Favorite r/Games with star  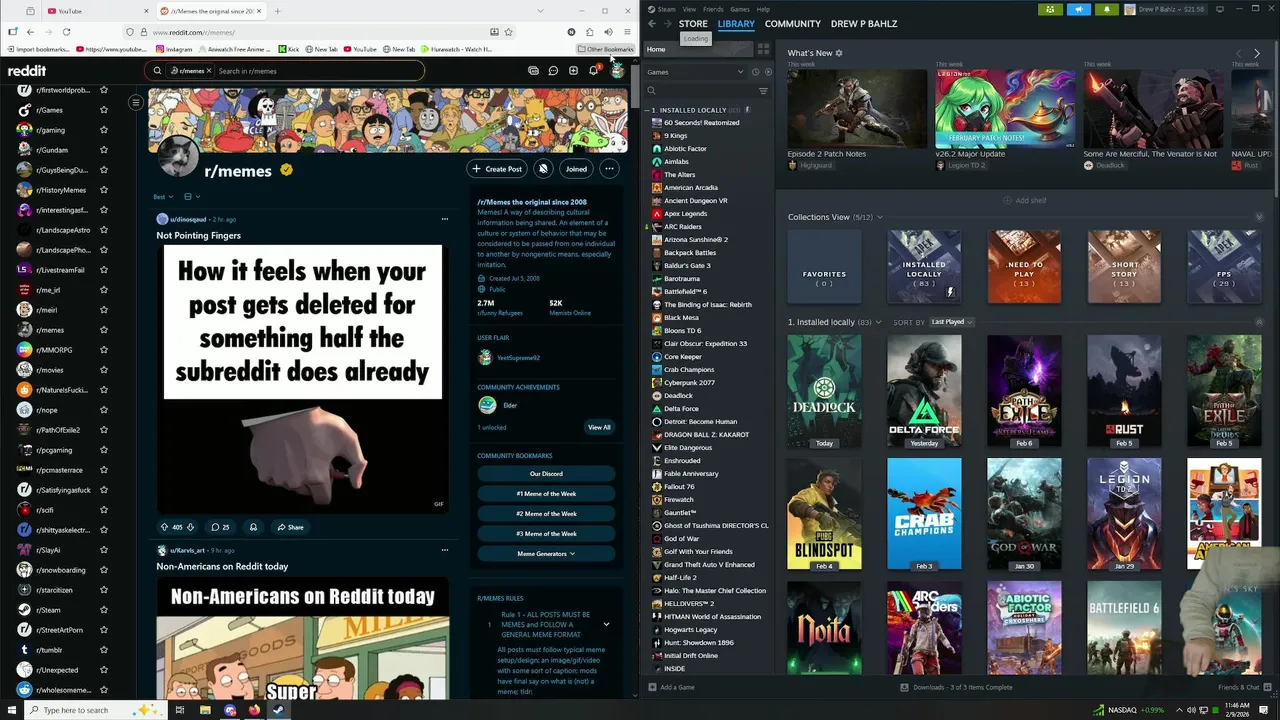point(103,110)
